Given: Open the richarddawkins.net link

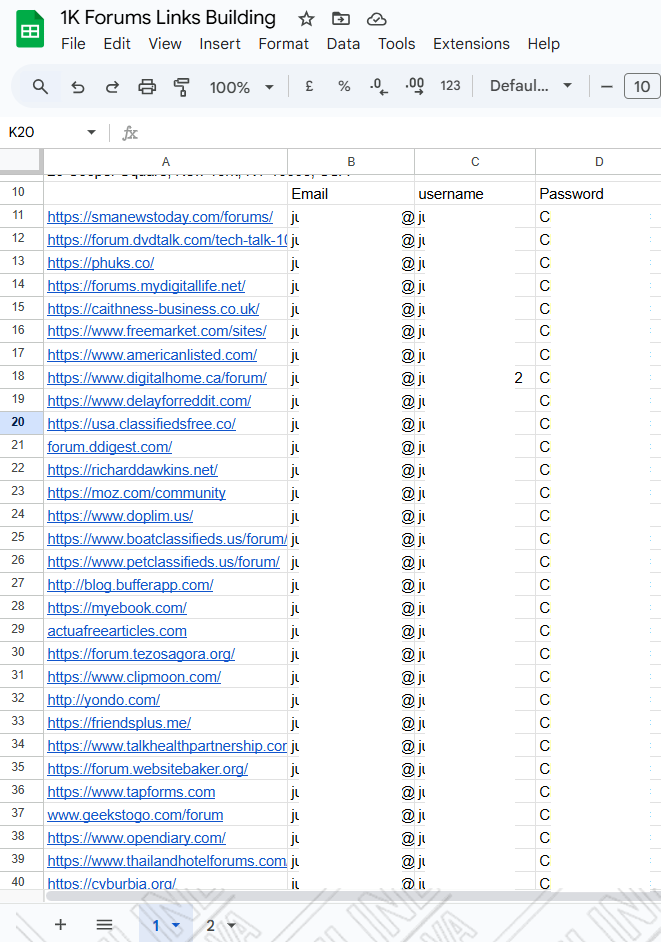Looking at the screenshot, I should coord(132,470).
